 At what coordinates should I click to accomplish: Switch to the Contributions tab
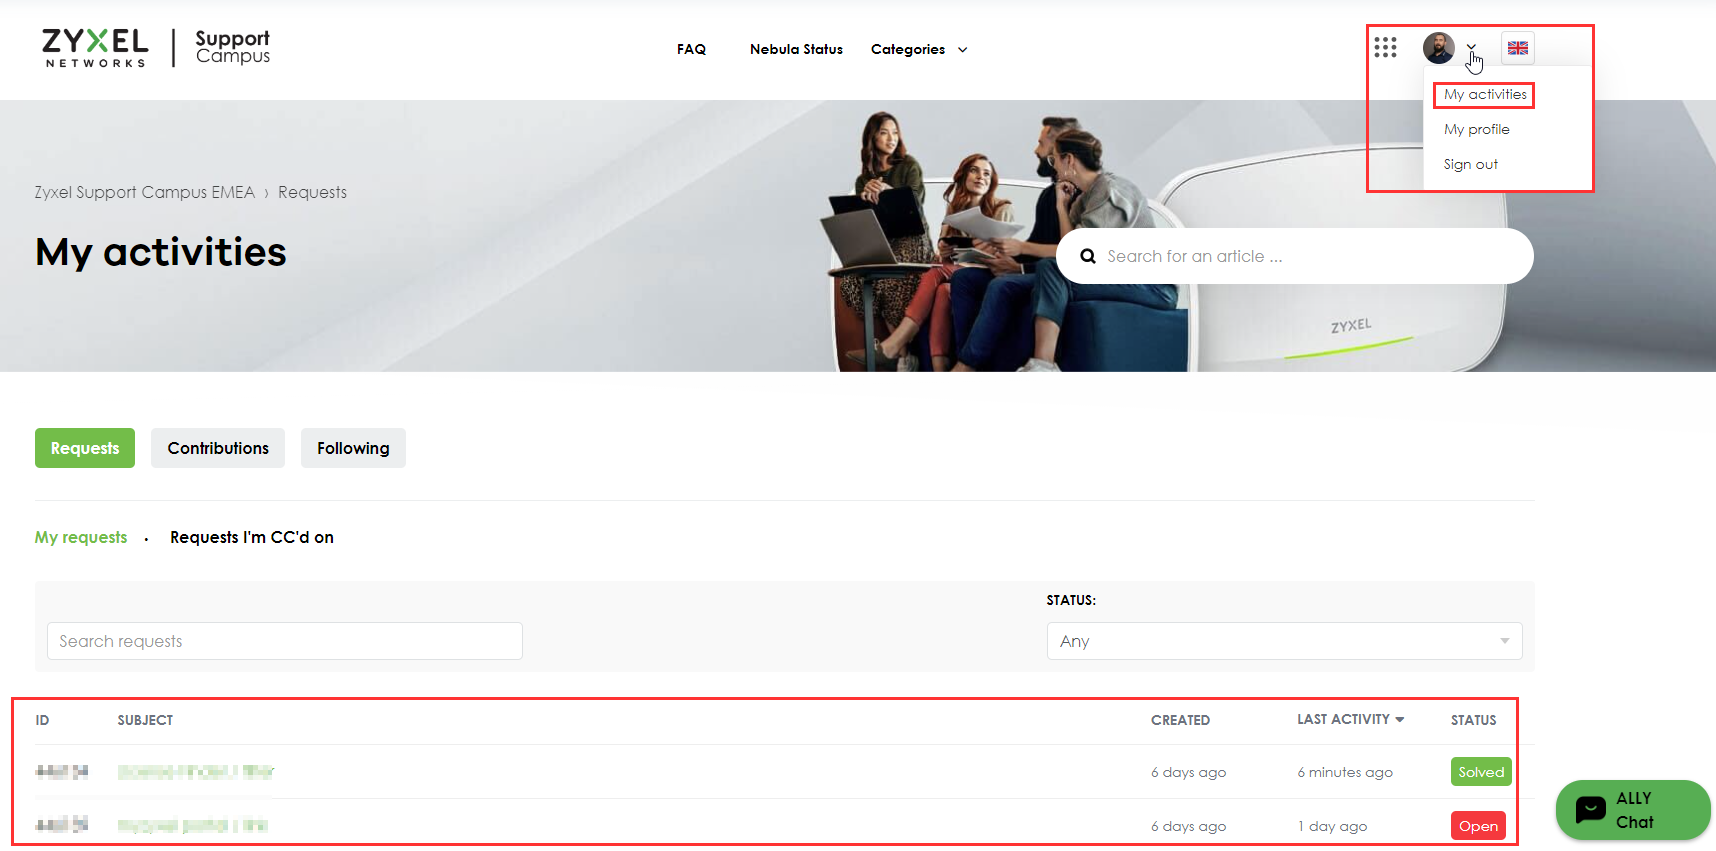(218, 448)
